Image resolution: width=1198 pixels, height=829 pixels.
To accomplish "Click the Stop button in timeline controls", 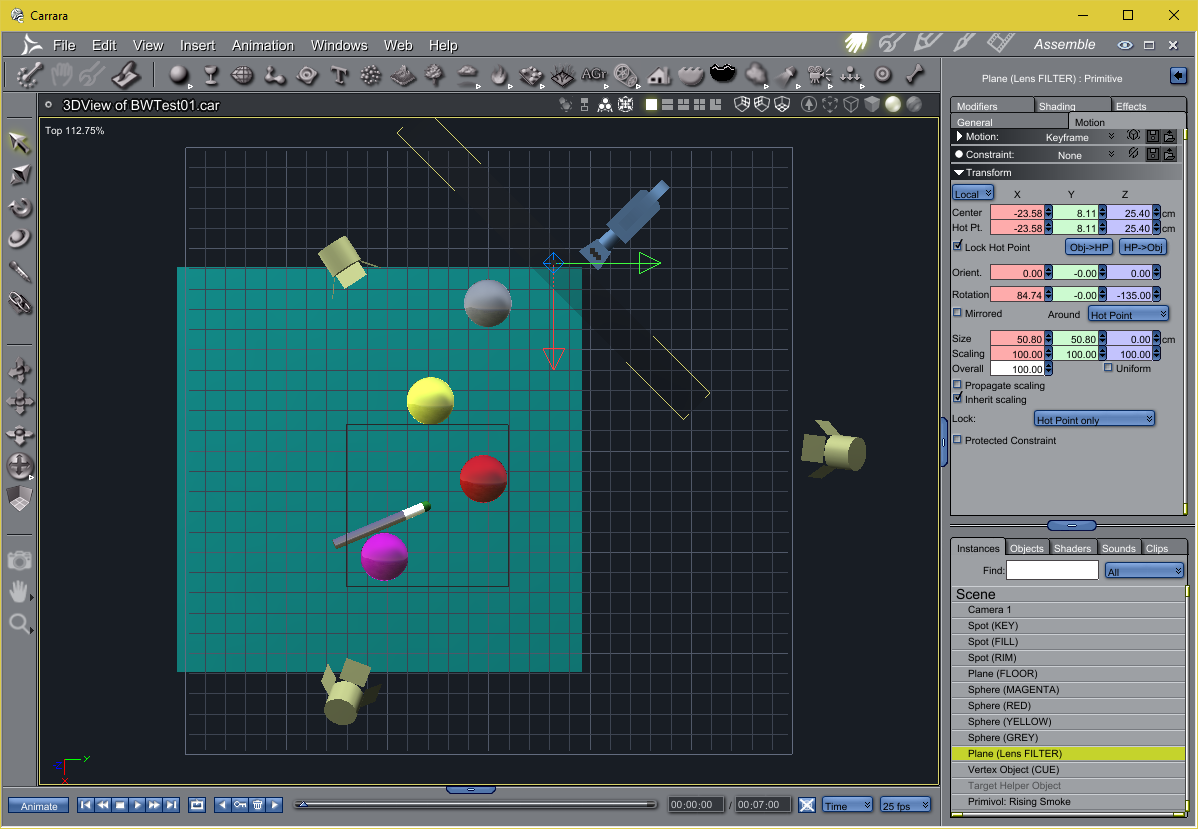I will (120, 805).
